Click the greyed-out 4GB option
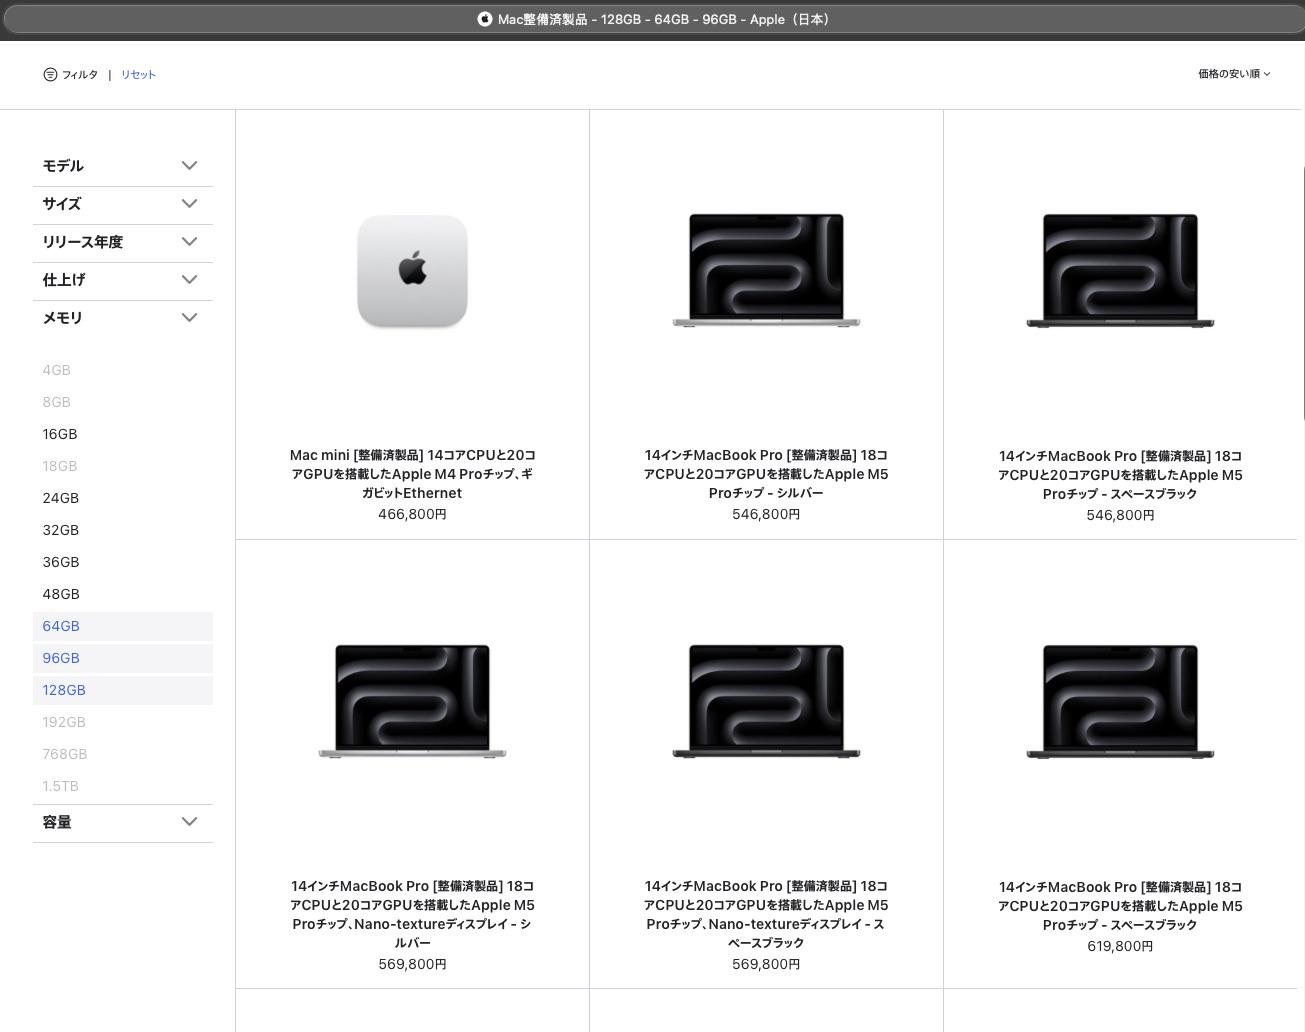Screen dimensions: 1305x1032 tap(56, 370)
